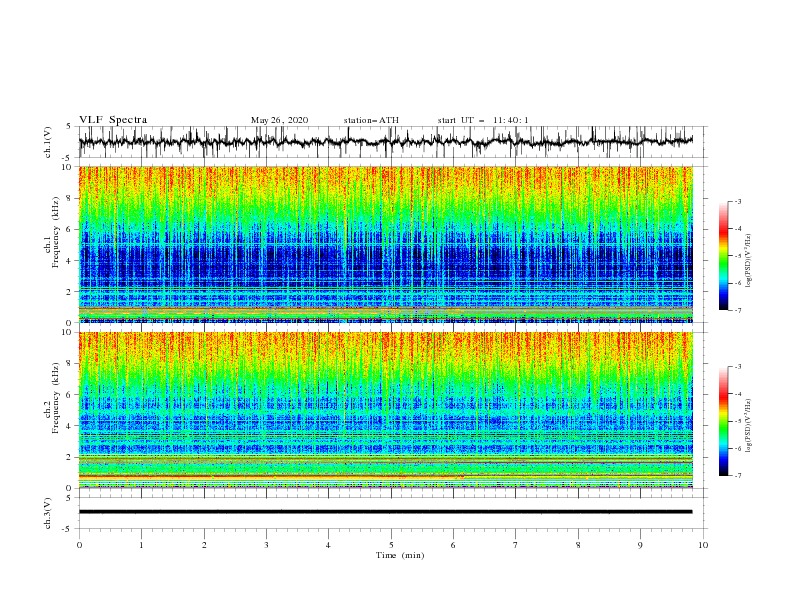Click time axis tick label "9"

coord(640,545)
